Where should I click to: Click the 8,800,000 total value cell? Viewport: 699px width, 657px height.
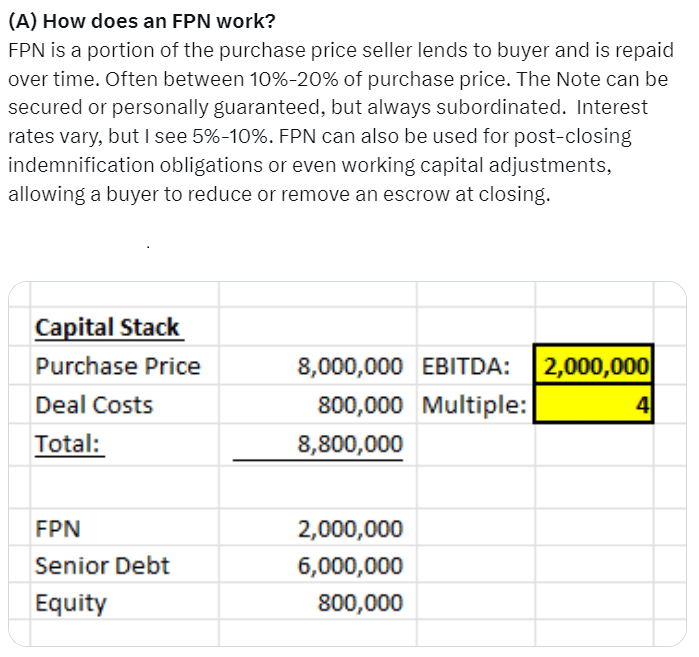pos(318,444)
